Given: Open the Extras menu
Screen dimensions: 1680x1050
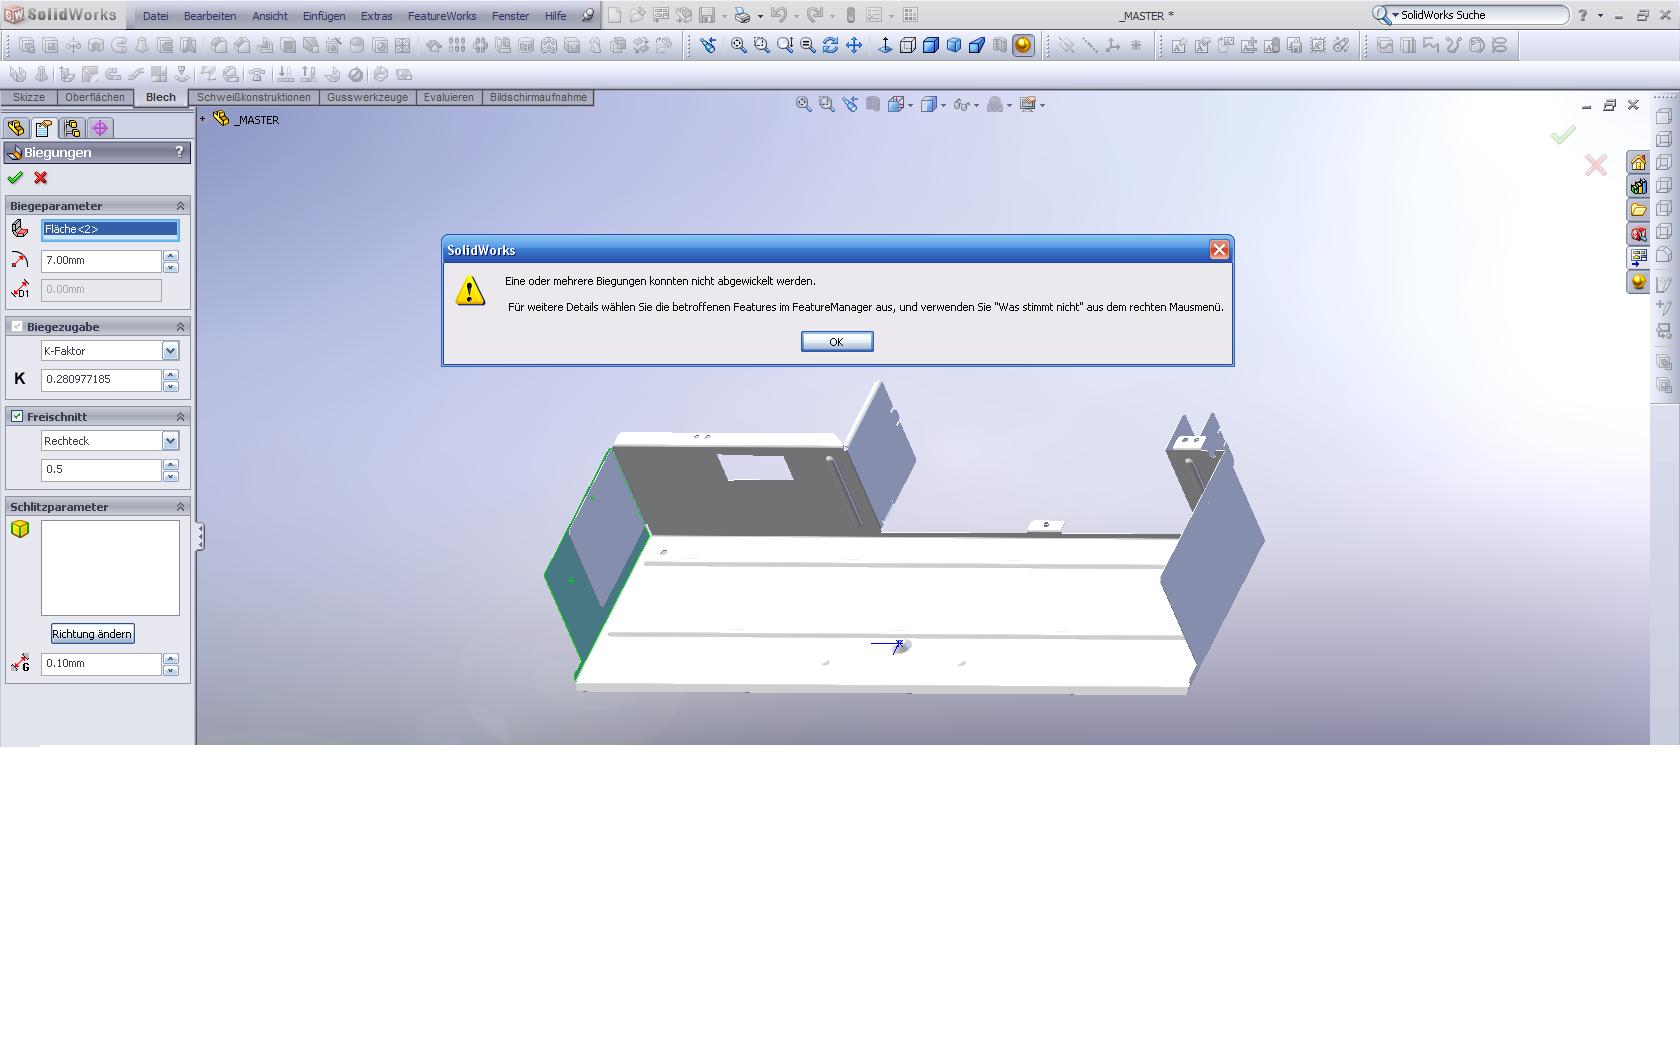Looking at the screenshot, I should click(x=377, y=16).
